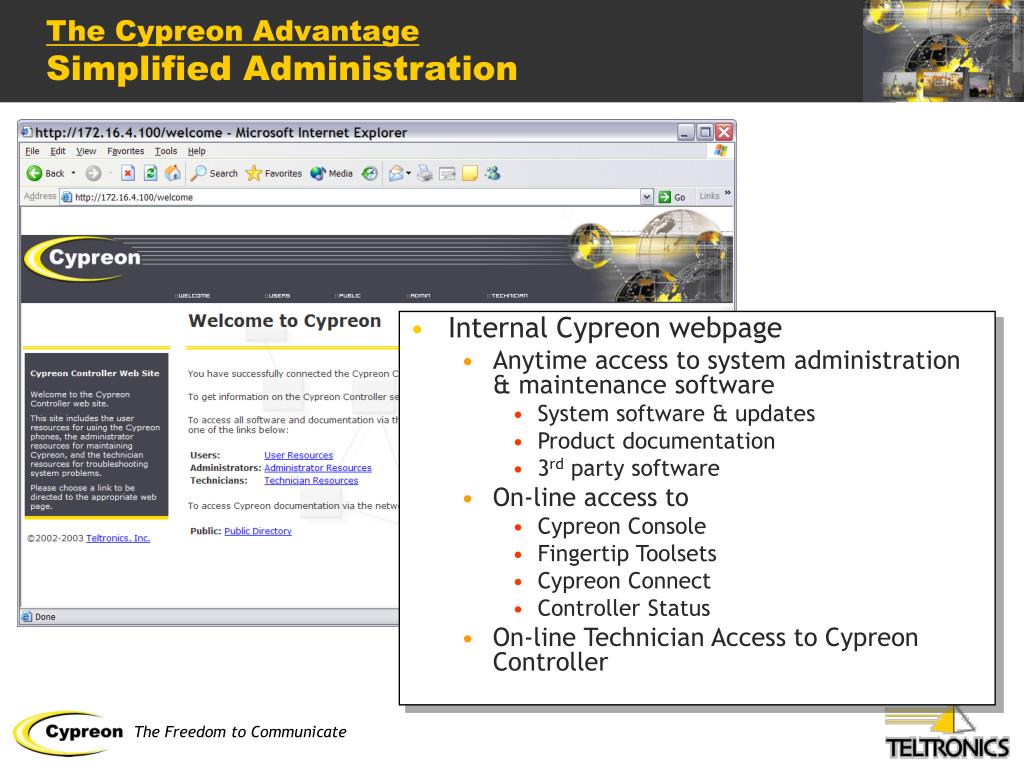
Task: Open the Administrator Resources link
Action: tap(317, 468)
